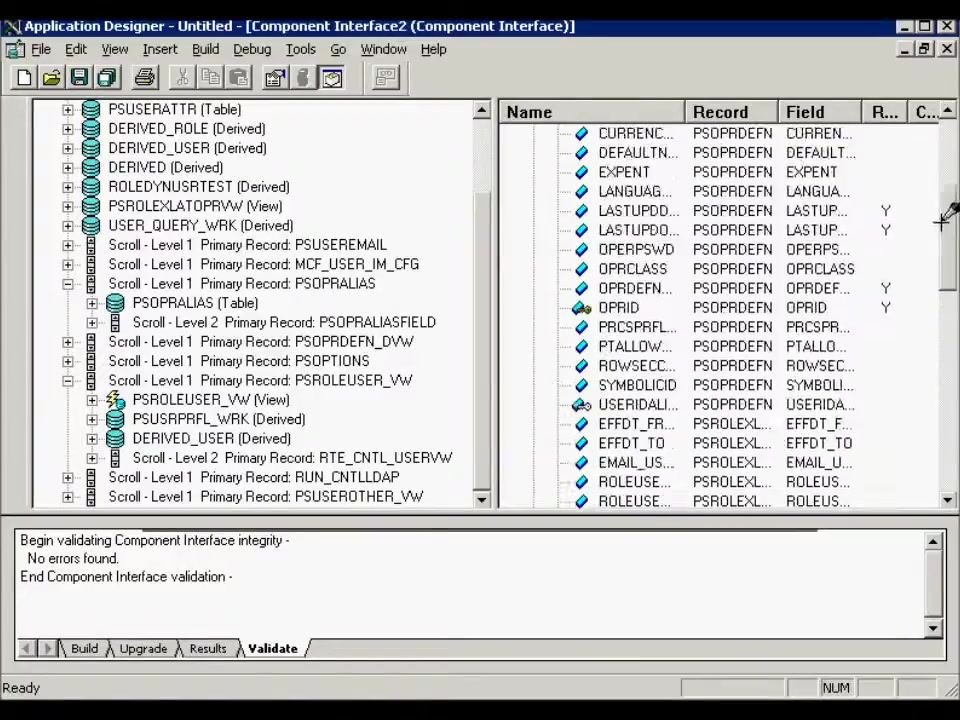Click the PSROLEUSER_VW view lightning icon
The image size is (960, 720).
[115, 400]
